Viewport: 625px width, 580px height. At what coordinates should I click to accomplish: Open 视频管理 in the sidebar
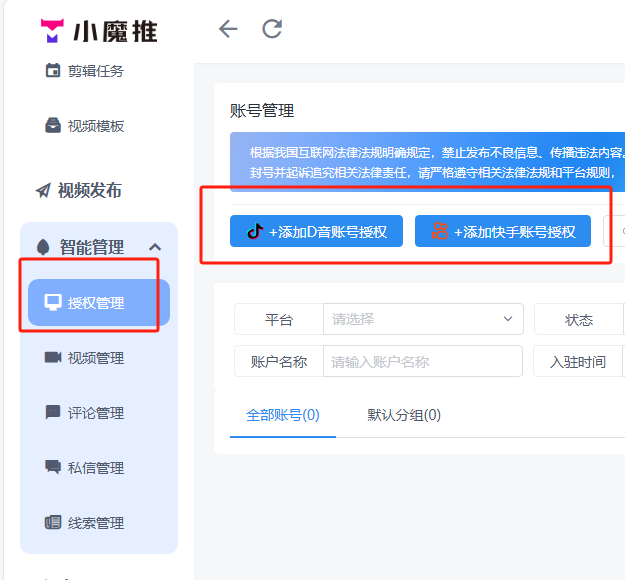tap(95, 358)
